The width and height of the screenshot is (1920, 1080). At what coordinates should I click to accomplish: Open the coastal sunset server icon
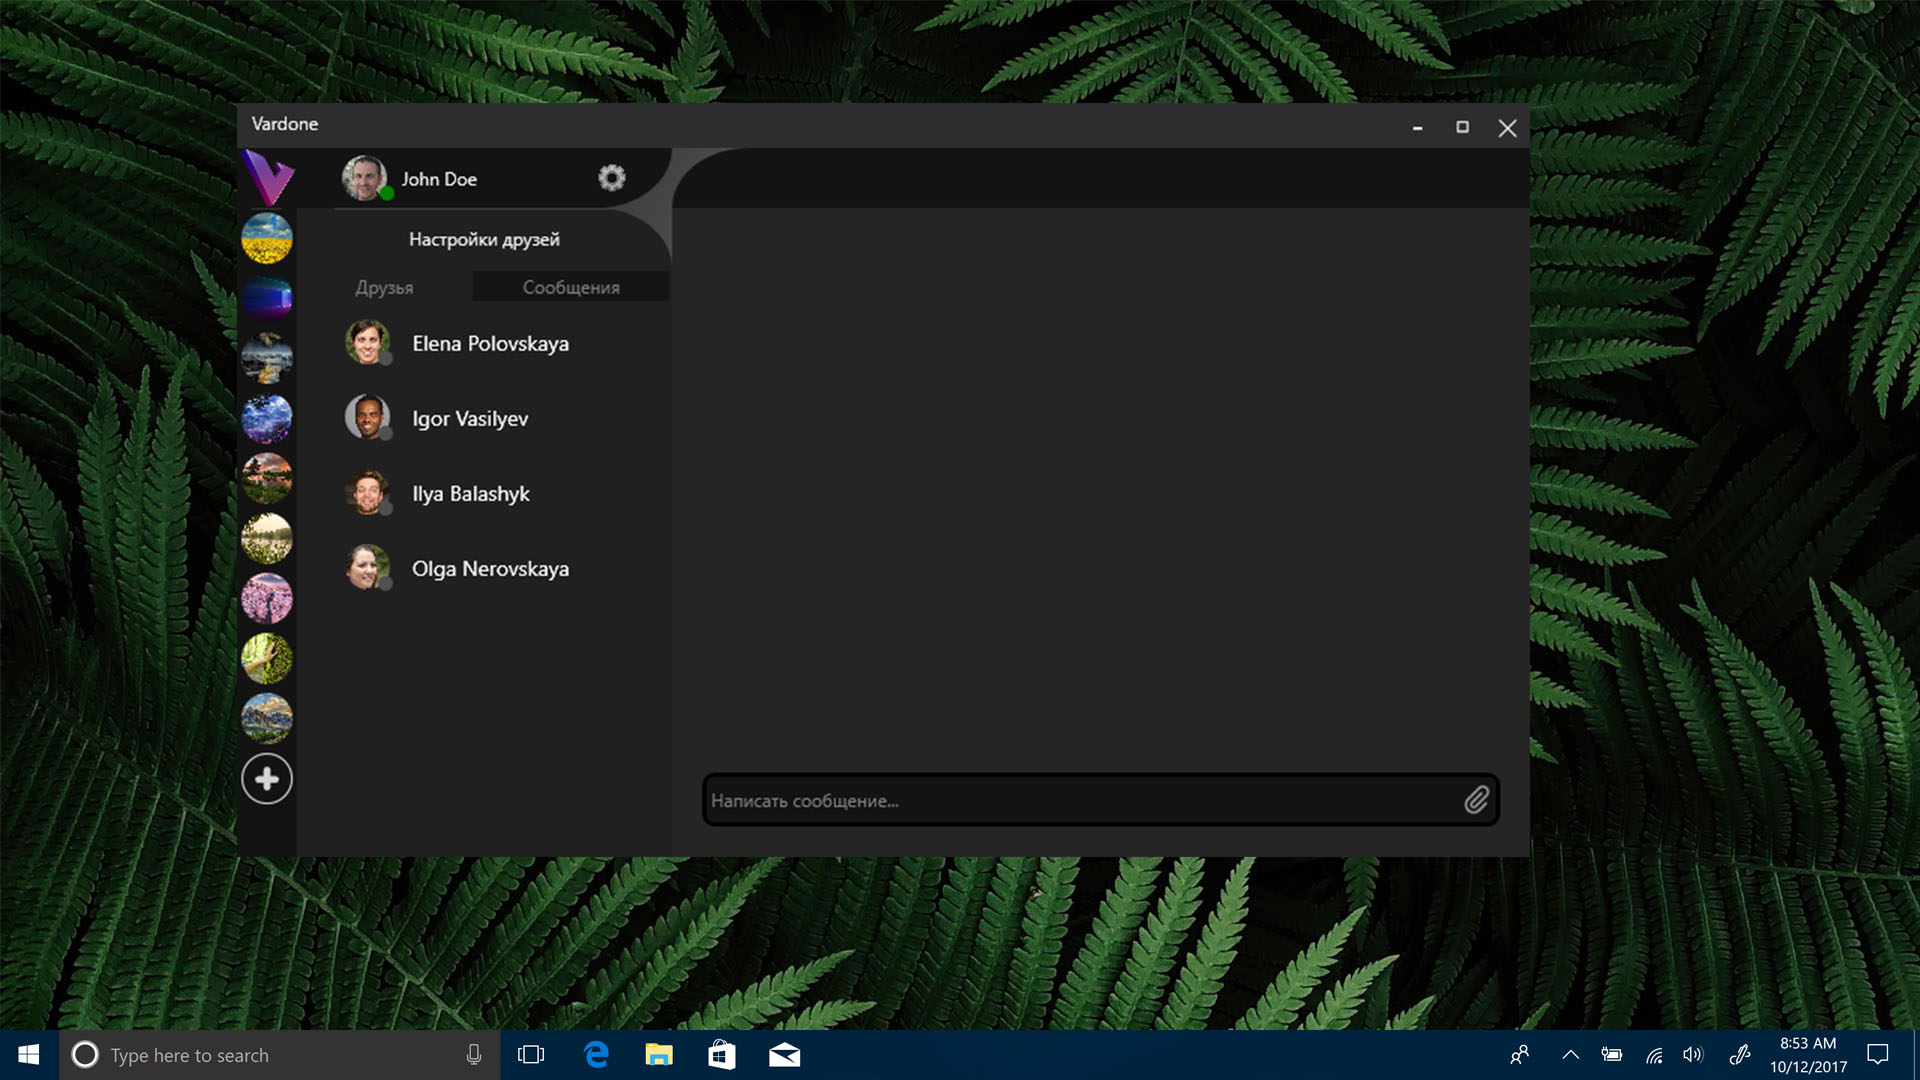267,358
